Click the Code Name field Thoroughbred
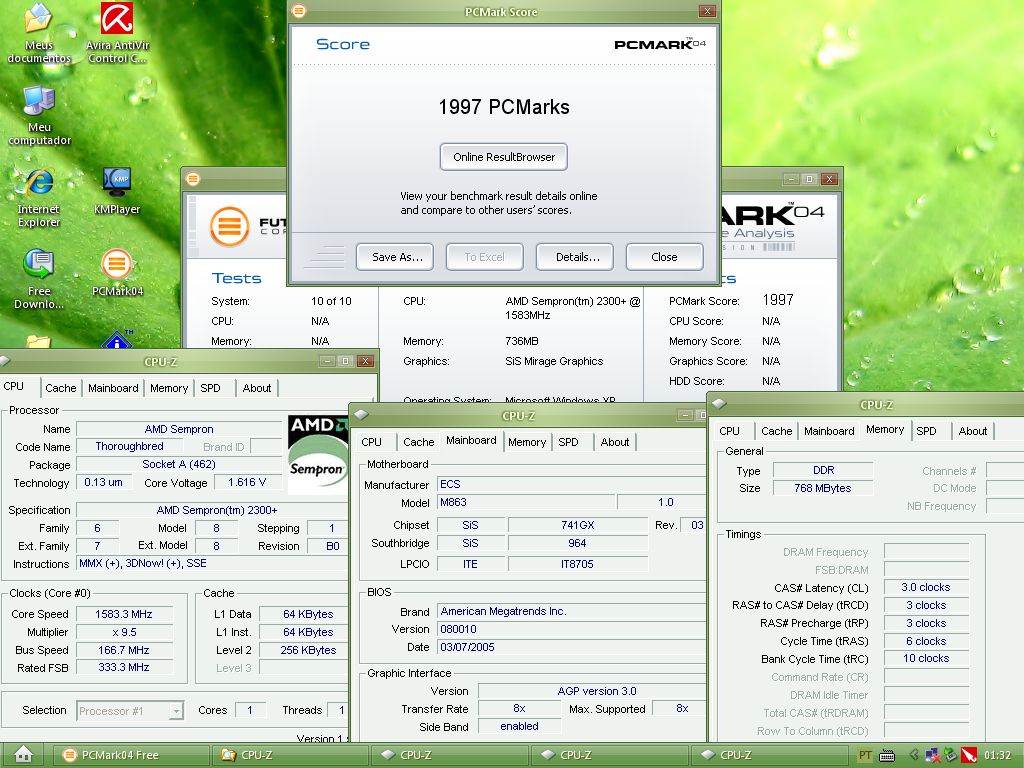Viewport: 1024px width, 768px height. [x=129, y=446]
